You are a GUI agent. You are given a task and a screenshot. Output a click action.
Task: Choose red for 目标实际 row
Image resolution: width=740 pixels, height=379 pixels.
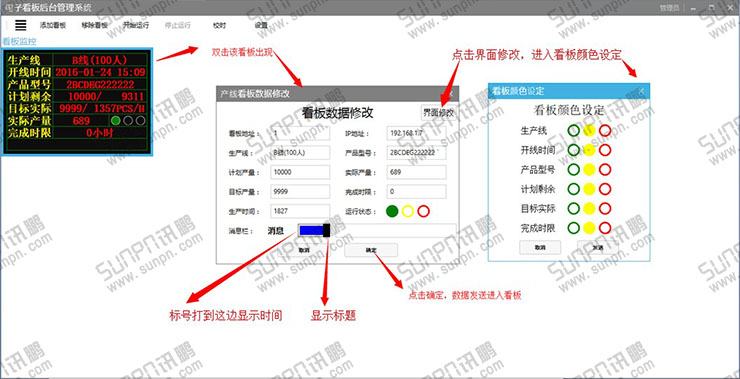tap(605, 209)
